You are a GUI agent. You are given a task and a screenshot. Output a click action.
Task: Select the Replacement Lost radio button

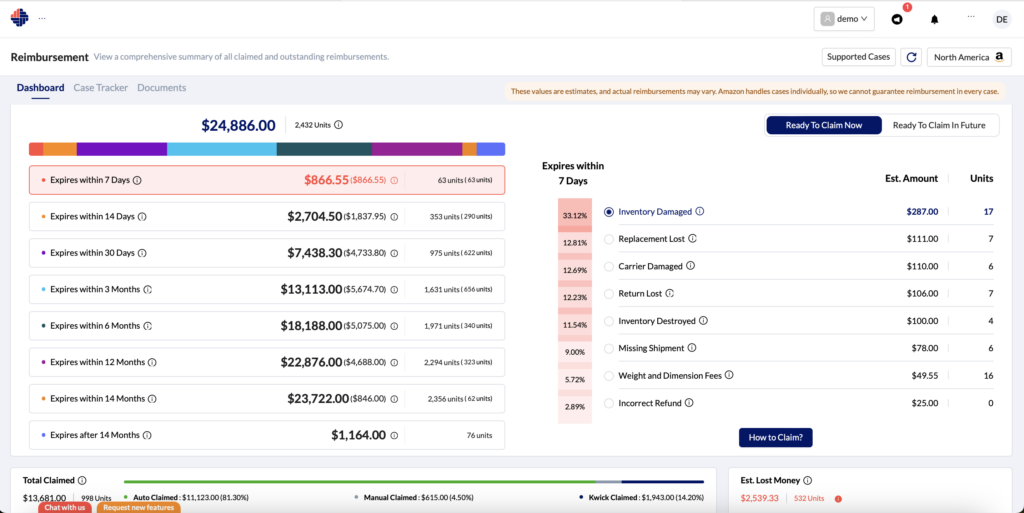(609, 240)
